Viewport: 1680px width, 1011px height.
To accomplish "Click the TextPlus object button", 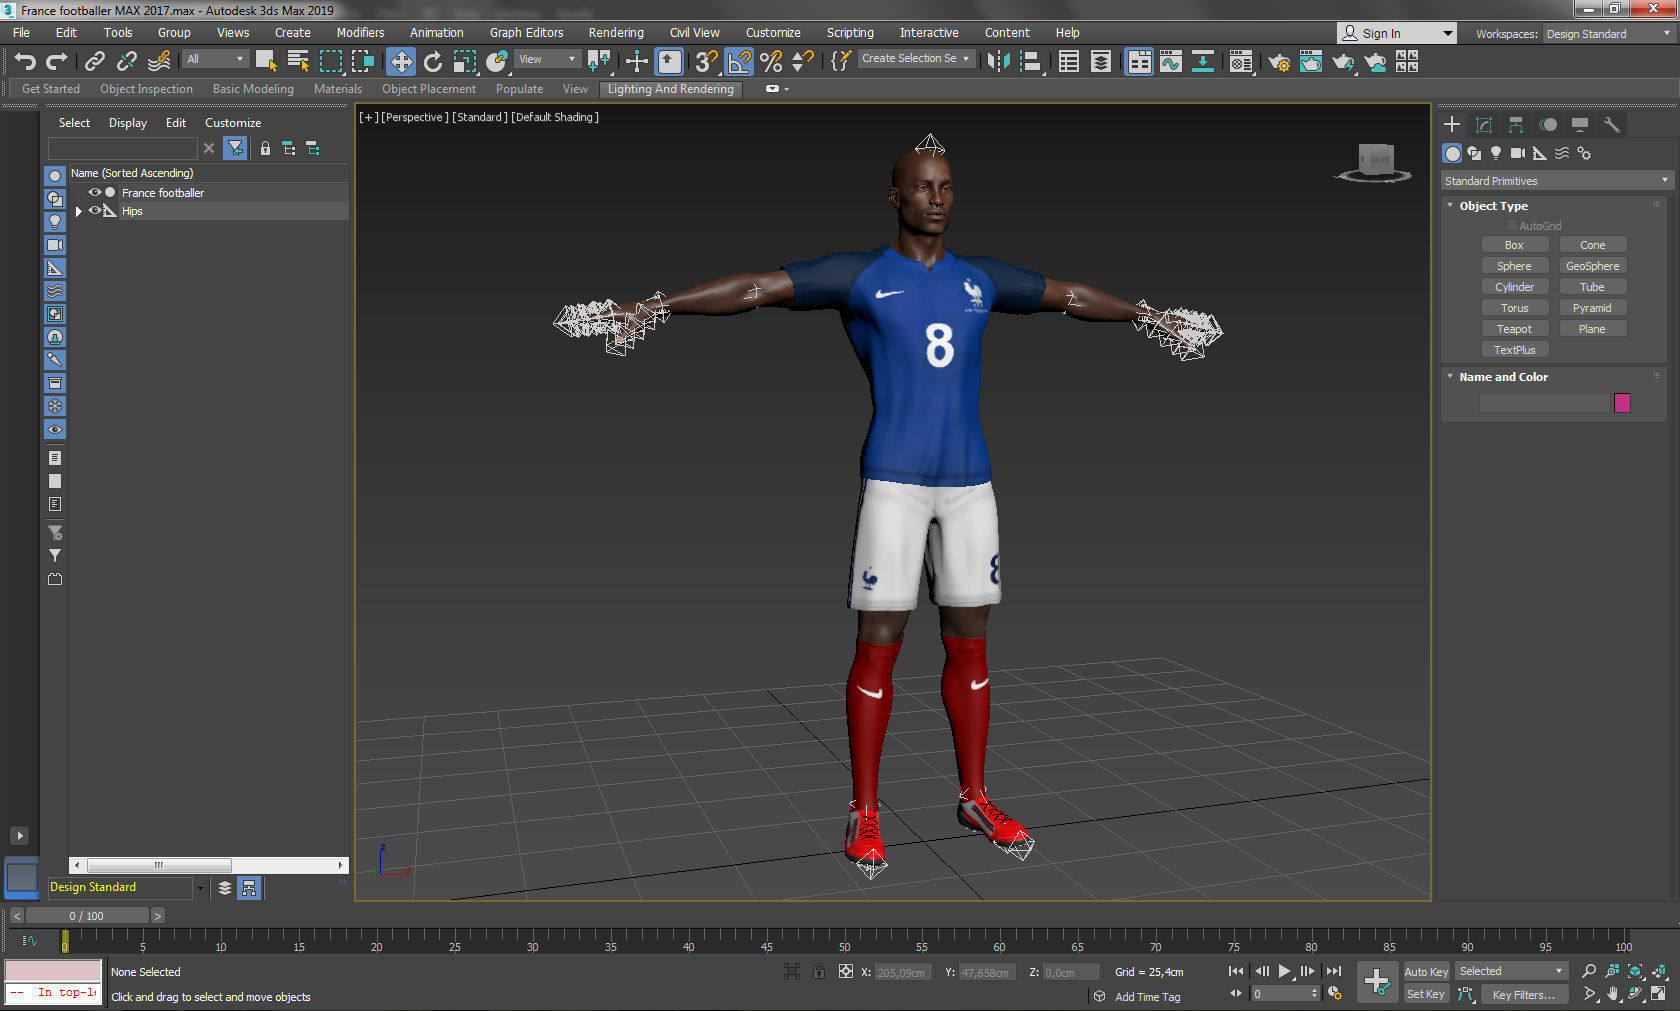I will (1514, 350).
